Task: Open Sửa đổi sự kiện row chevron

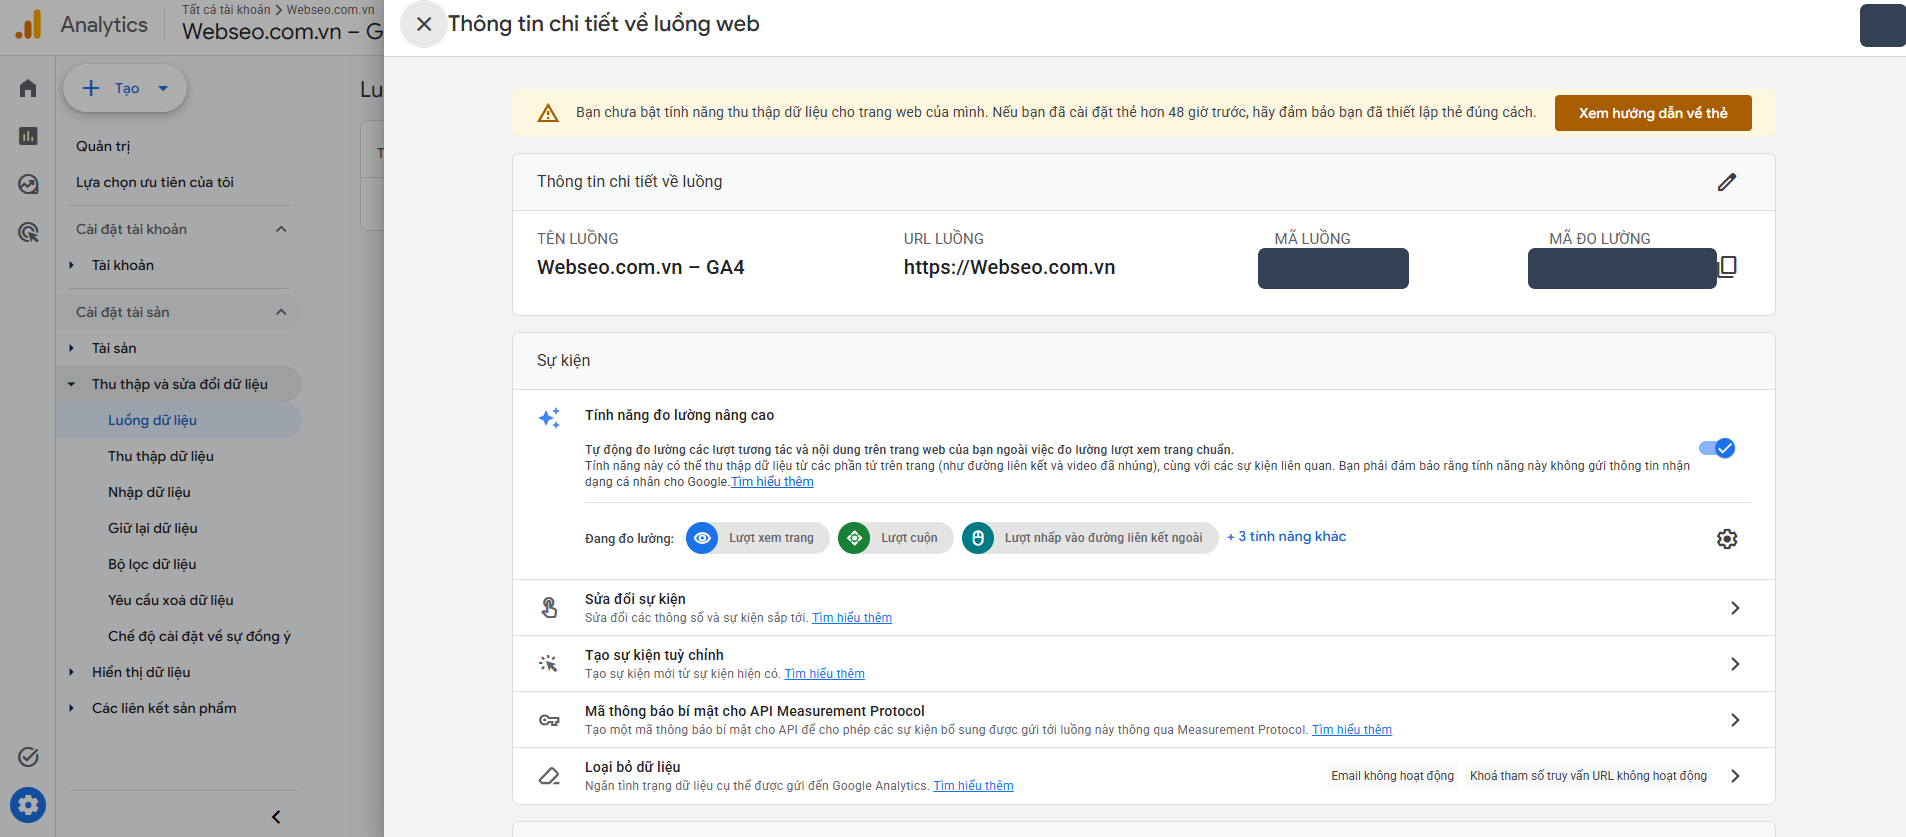Action: (x=1735, y=608)
